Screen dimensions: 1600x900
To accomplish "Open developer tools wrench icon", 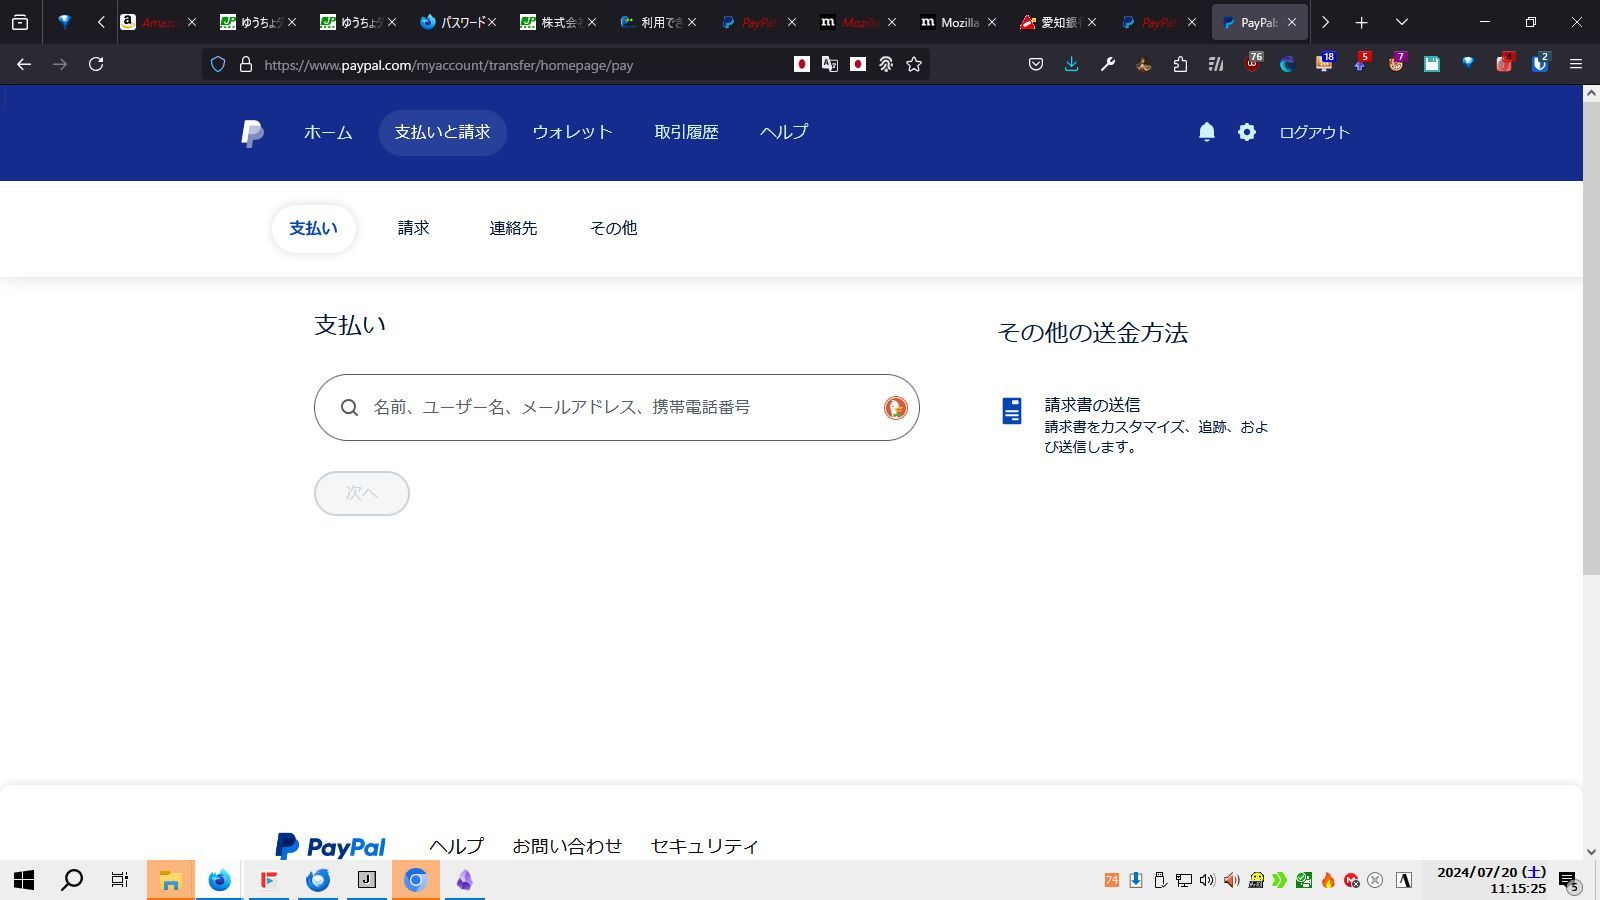I will click(1108, 64).
